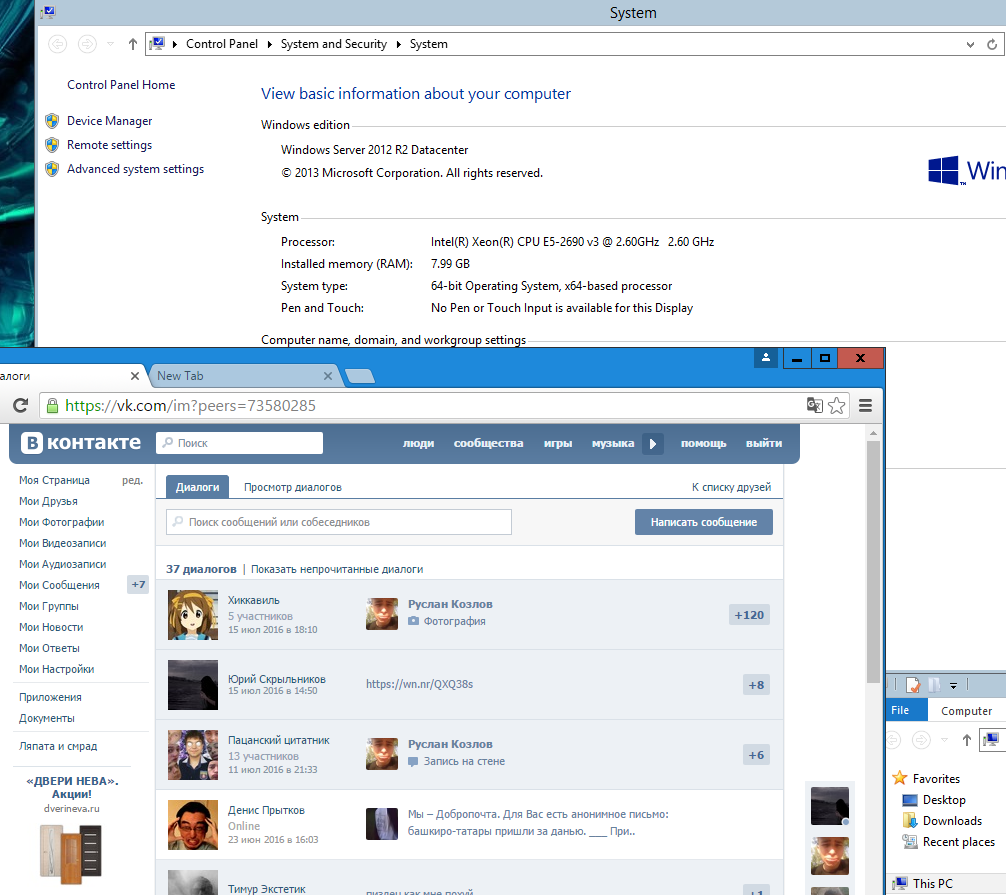The height and width of the screenshot is (895, 1006).
Task: Open люди in VK header
Action: click(x=418, y=443)
